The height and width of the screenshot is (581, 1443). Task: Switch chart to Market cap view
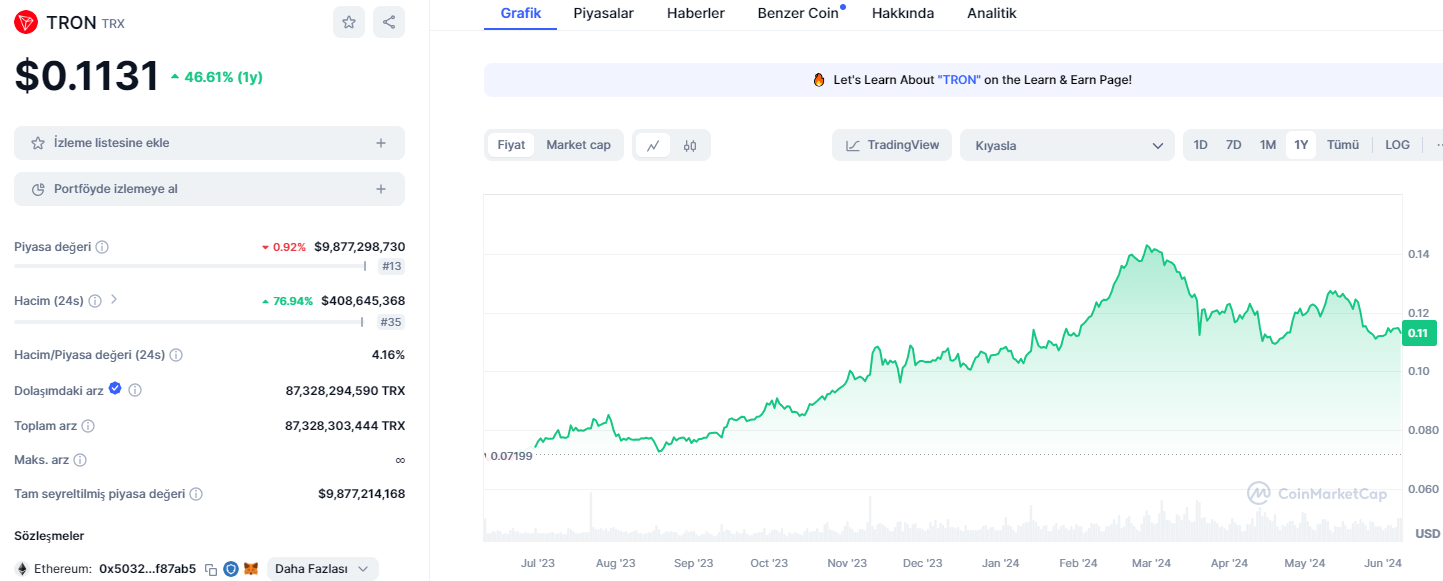pyautogui.click(x=578, y=144)
